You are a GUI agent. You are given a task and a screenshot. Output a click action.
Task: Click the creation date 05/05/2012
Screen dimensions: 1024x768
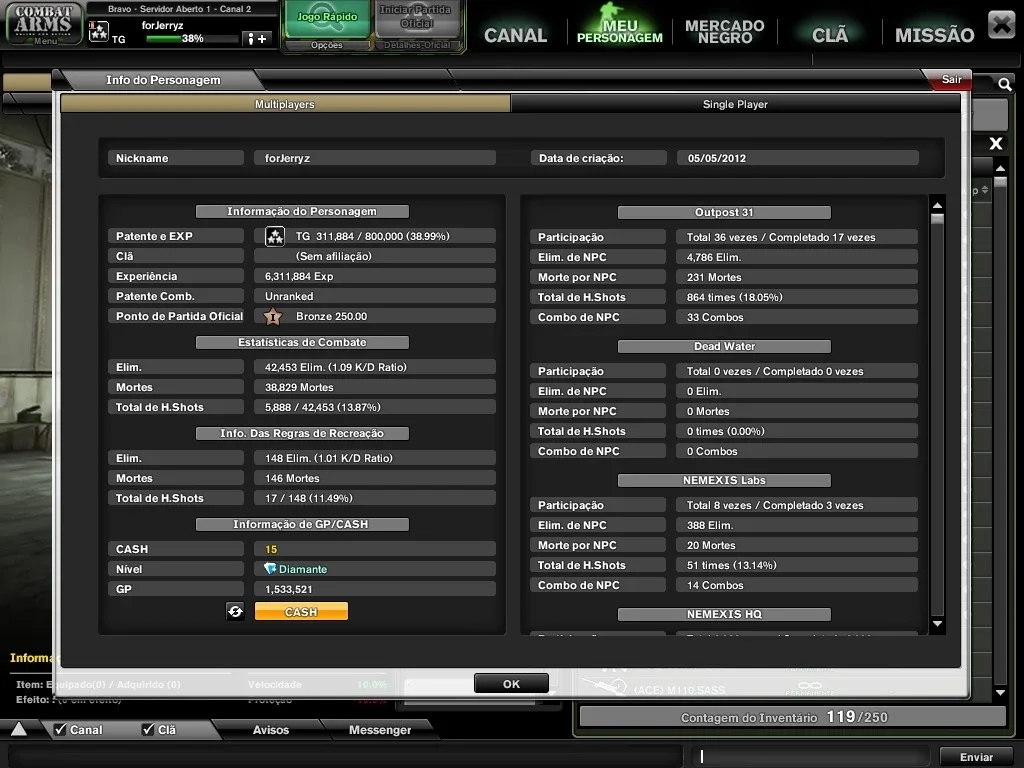pos(797,158)
